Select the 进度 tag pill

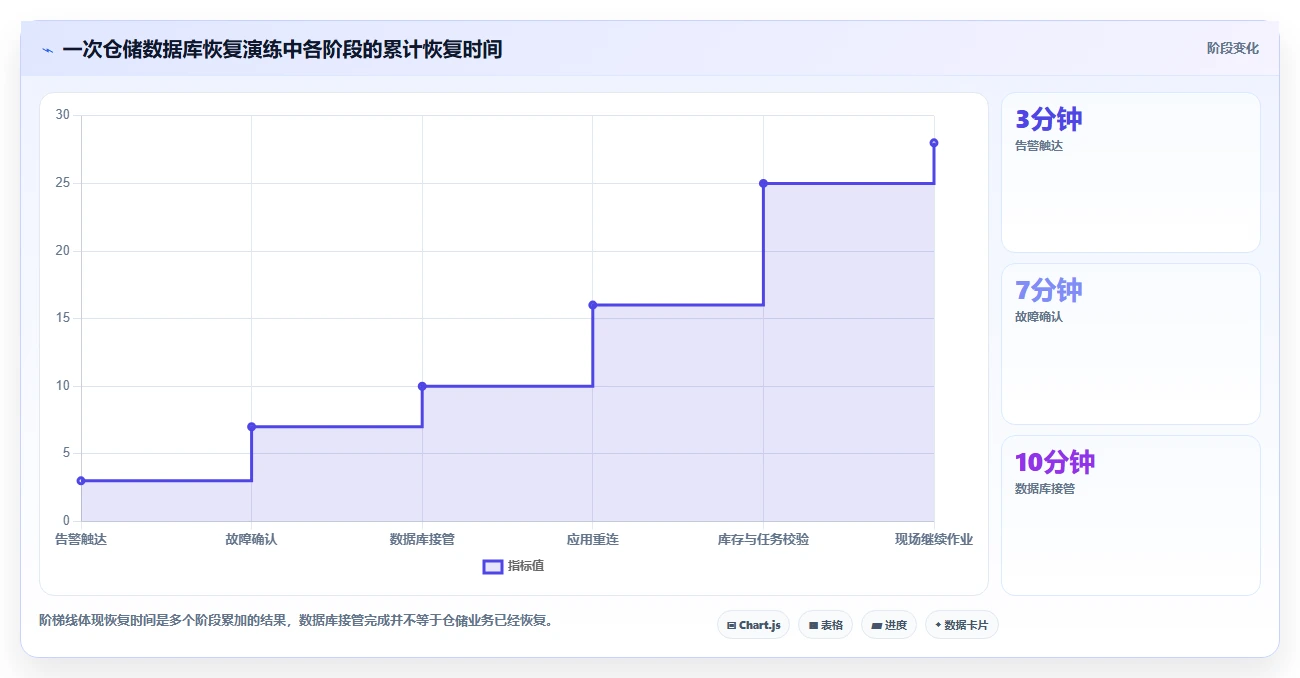click(888, 625)
